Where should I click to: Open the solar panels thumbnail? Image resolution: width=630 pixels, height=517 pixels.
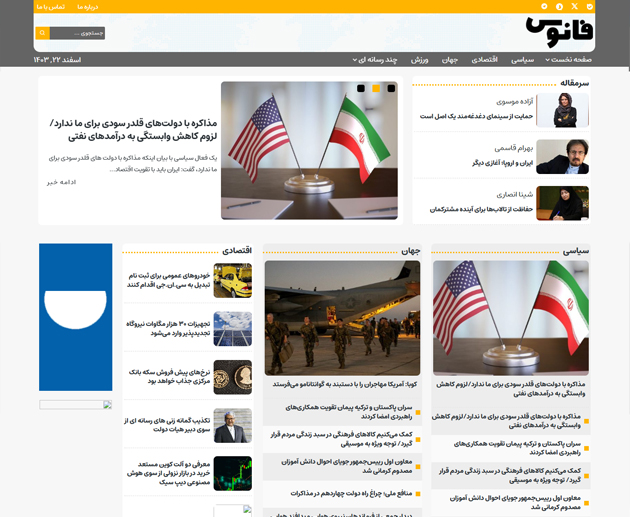click(x=233, y=329)
